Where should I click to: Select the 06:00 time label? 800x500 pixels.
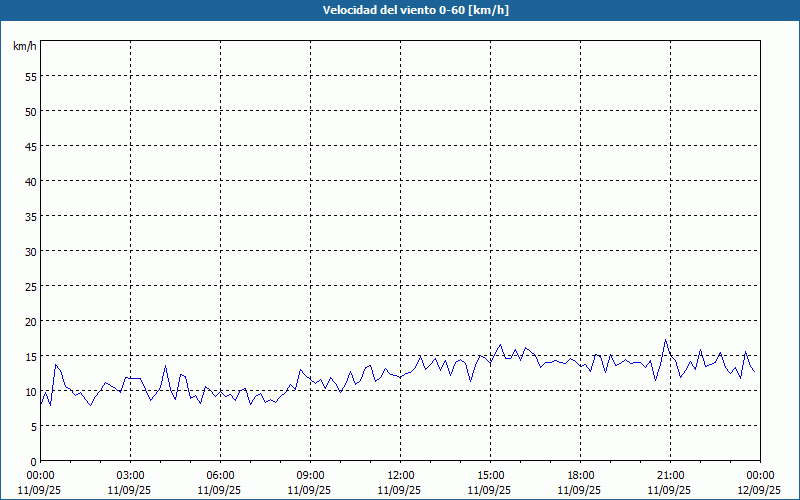(220, 475)
